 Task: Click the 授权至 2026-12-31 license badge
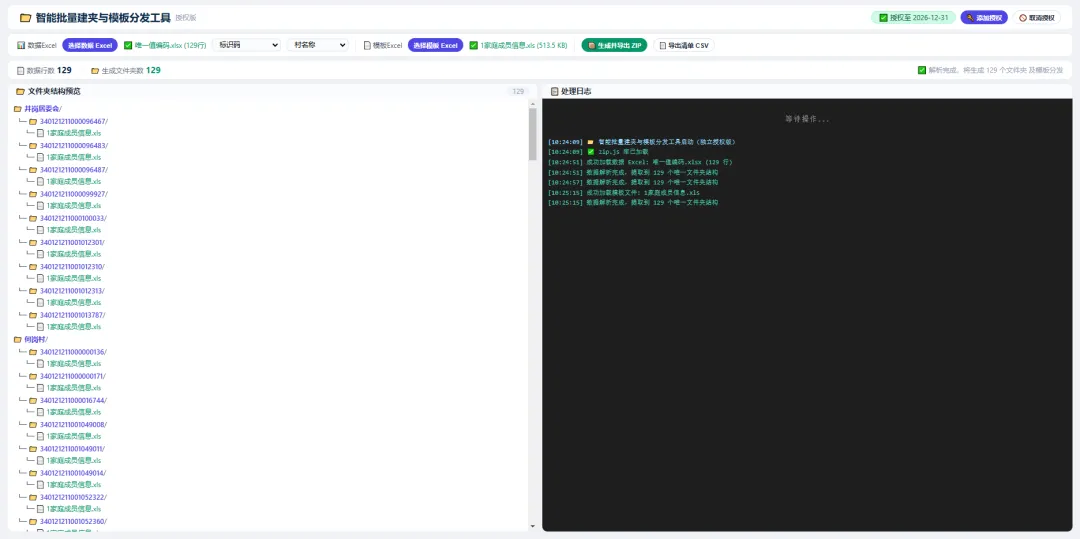point(913,18)
